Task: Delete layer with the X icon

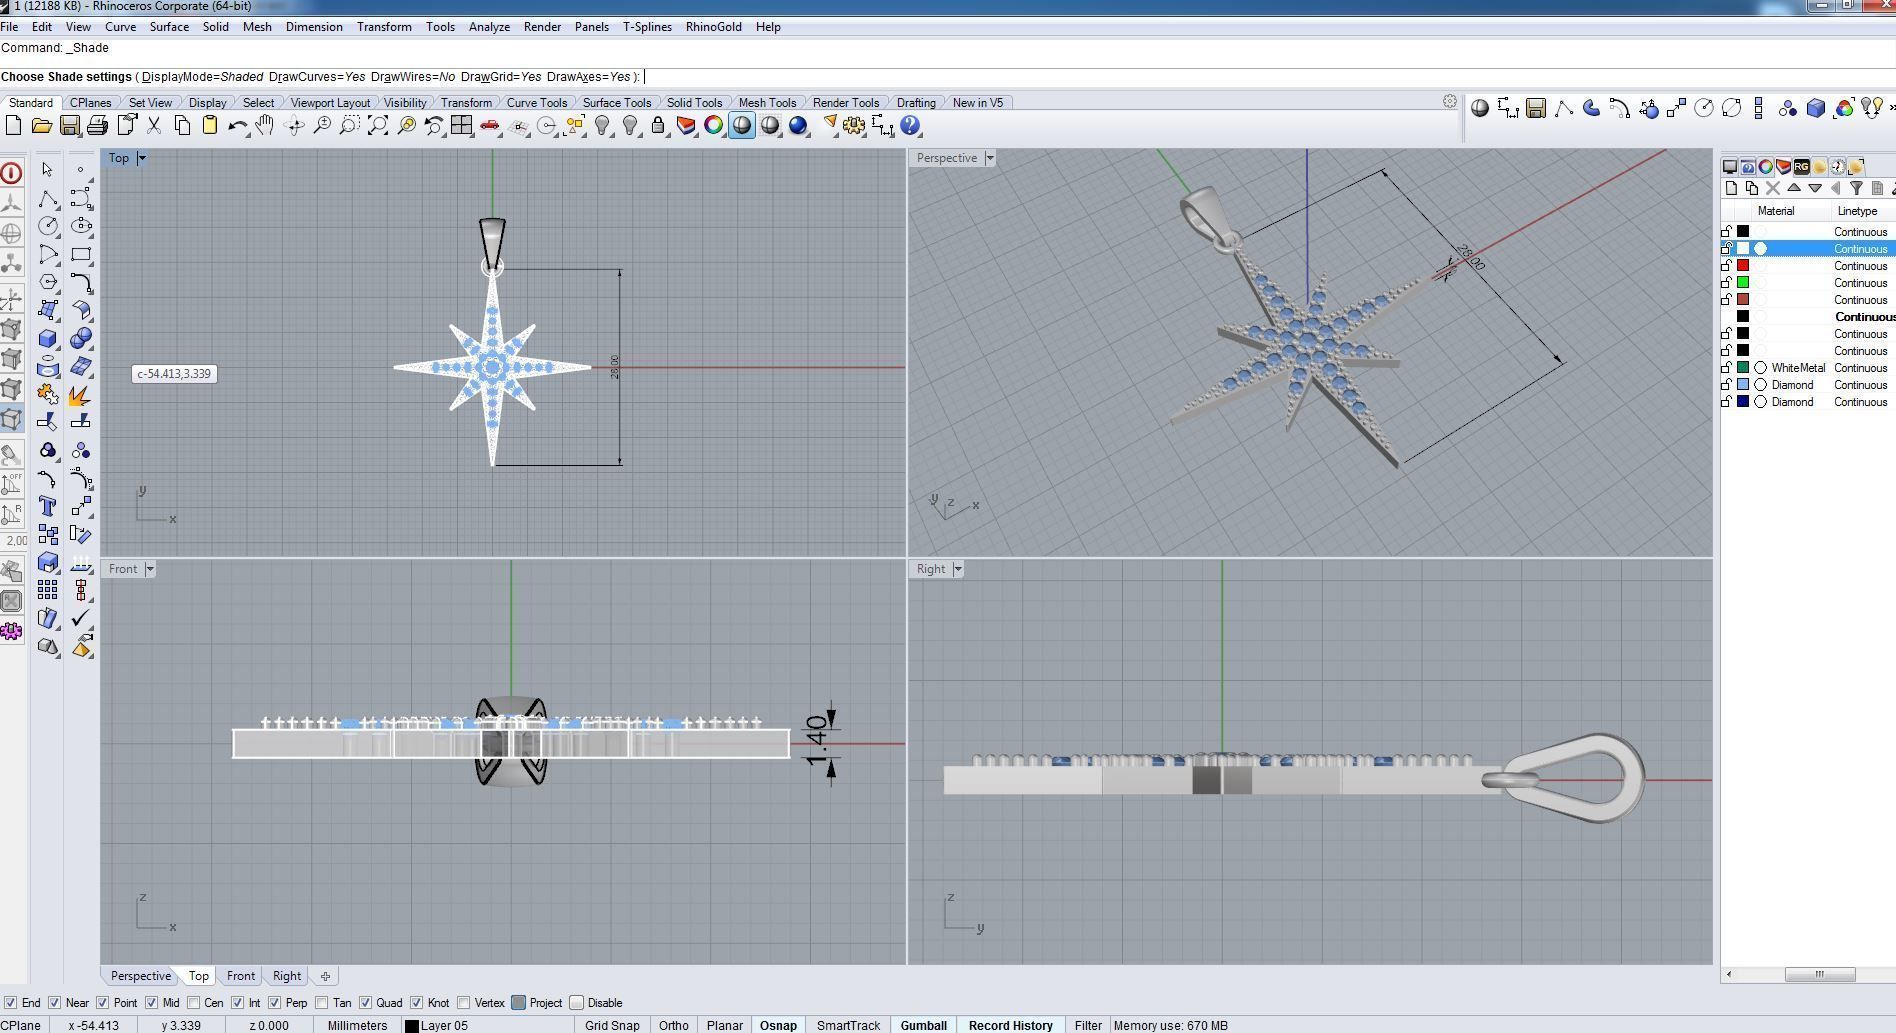Action: (1773, 188)
